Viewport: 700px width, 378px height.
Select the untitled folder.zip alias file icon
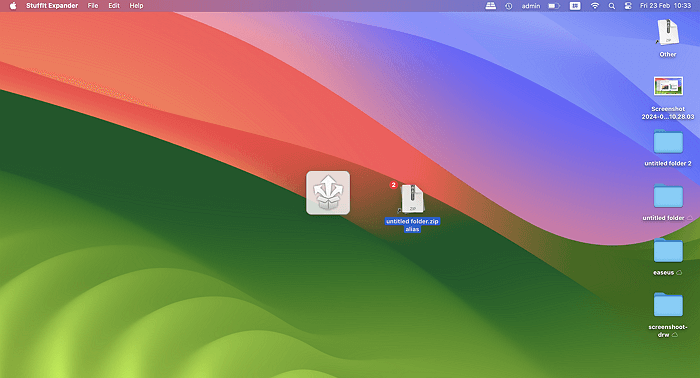coord(412,199)
